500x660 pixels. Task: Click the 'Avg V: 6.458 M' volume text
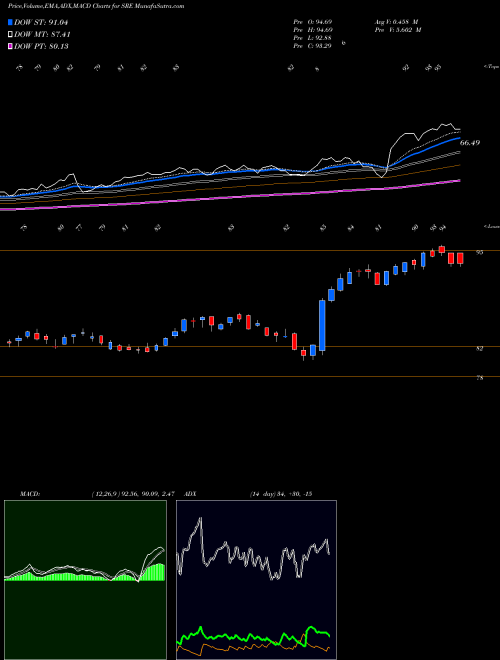click(x=396, y=22)
